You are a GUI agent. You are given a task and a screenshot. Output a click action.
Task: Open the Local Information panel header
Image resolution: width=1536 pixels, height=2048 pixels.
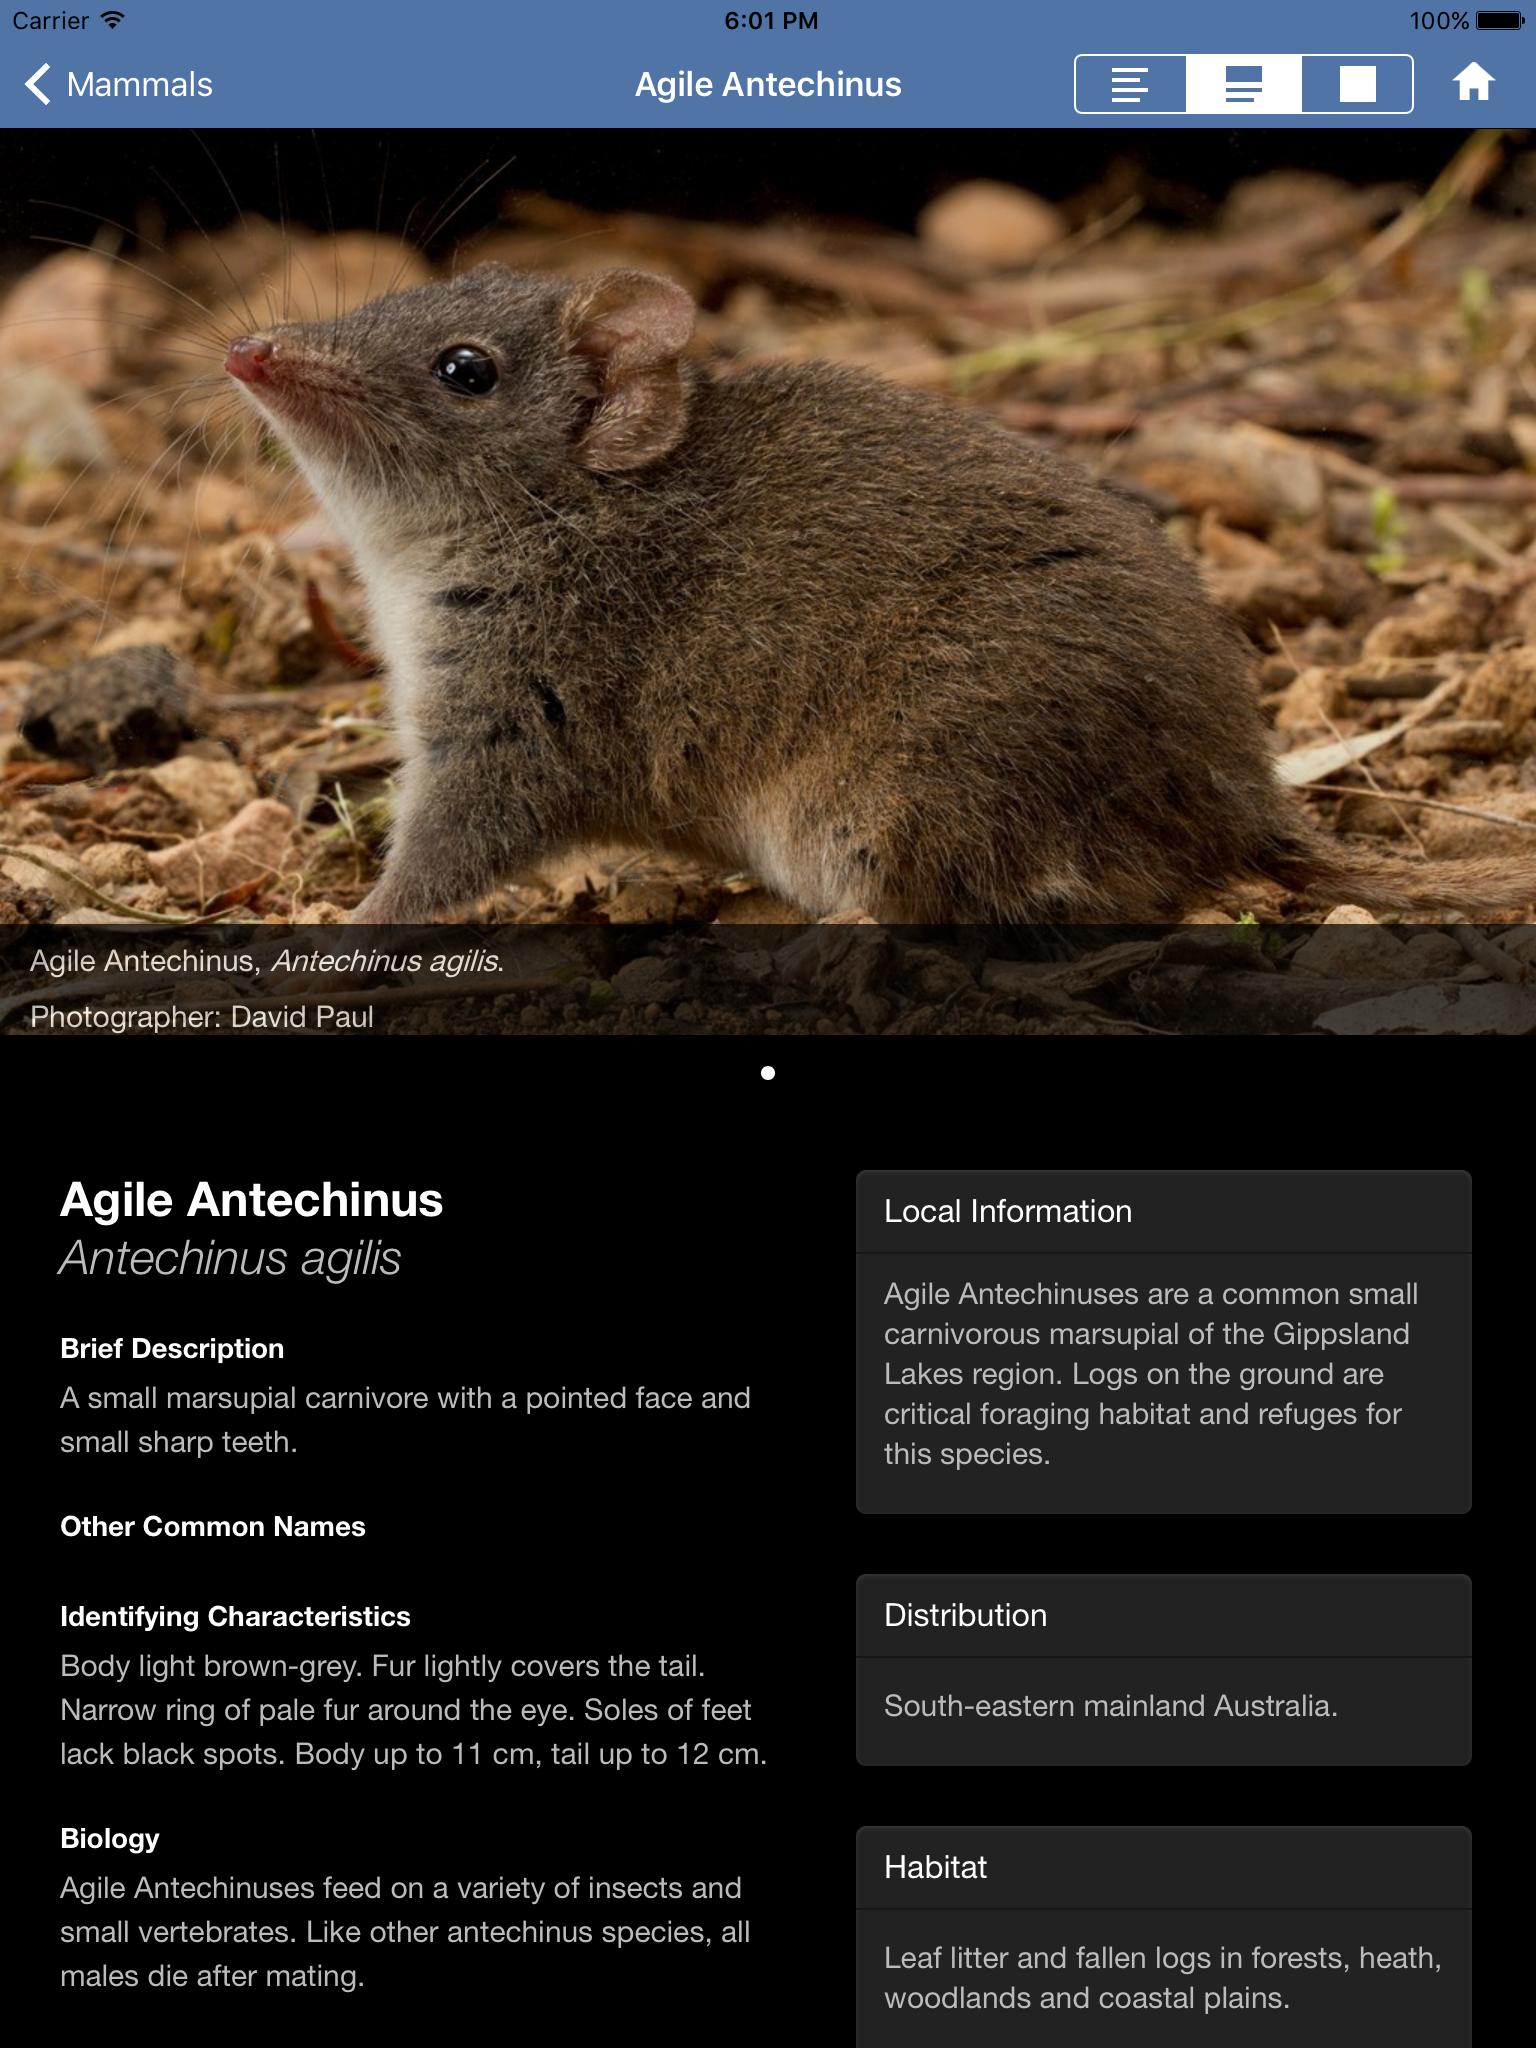click(x=1164, y=1211)
